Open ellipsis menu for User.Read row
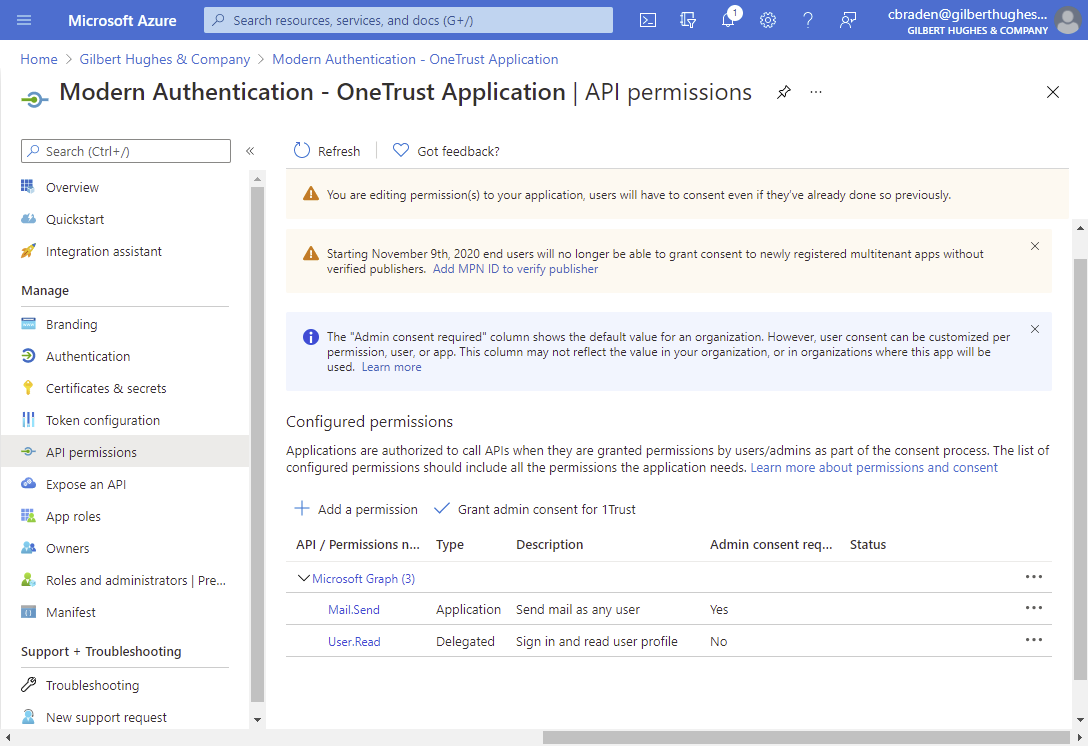1088x746 pixels. (x=1034, y=640)
